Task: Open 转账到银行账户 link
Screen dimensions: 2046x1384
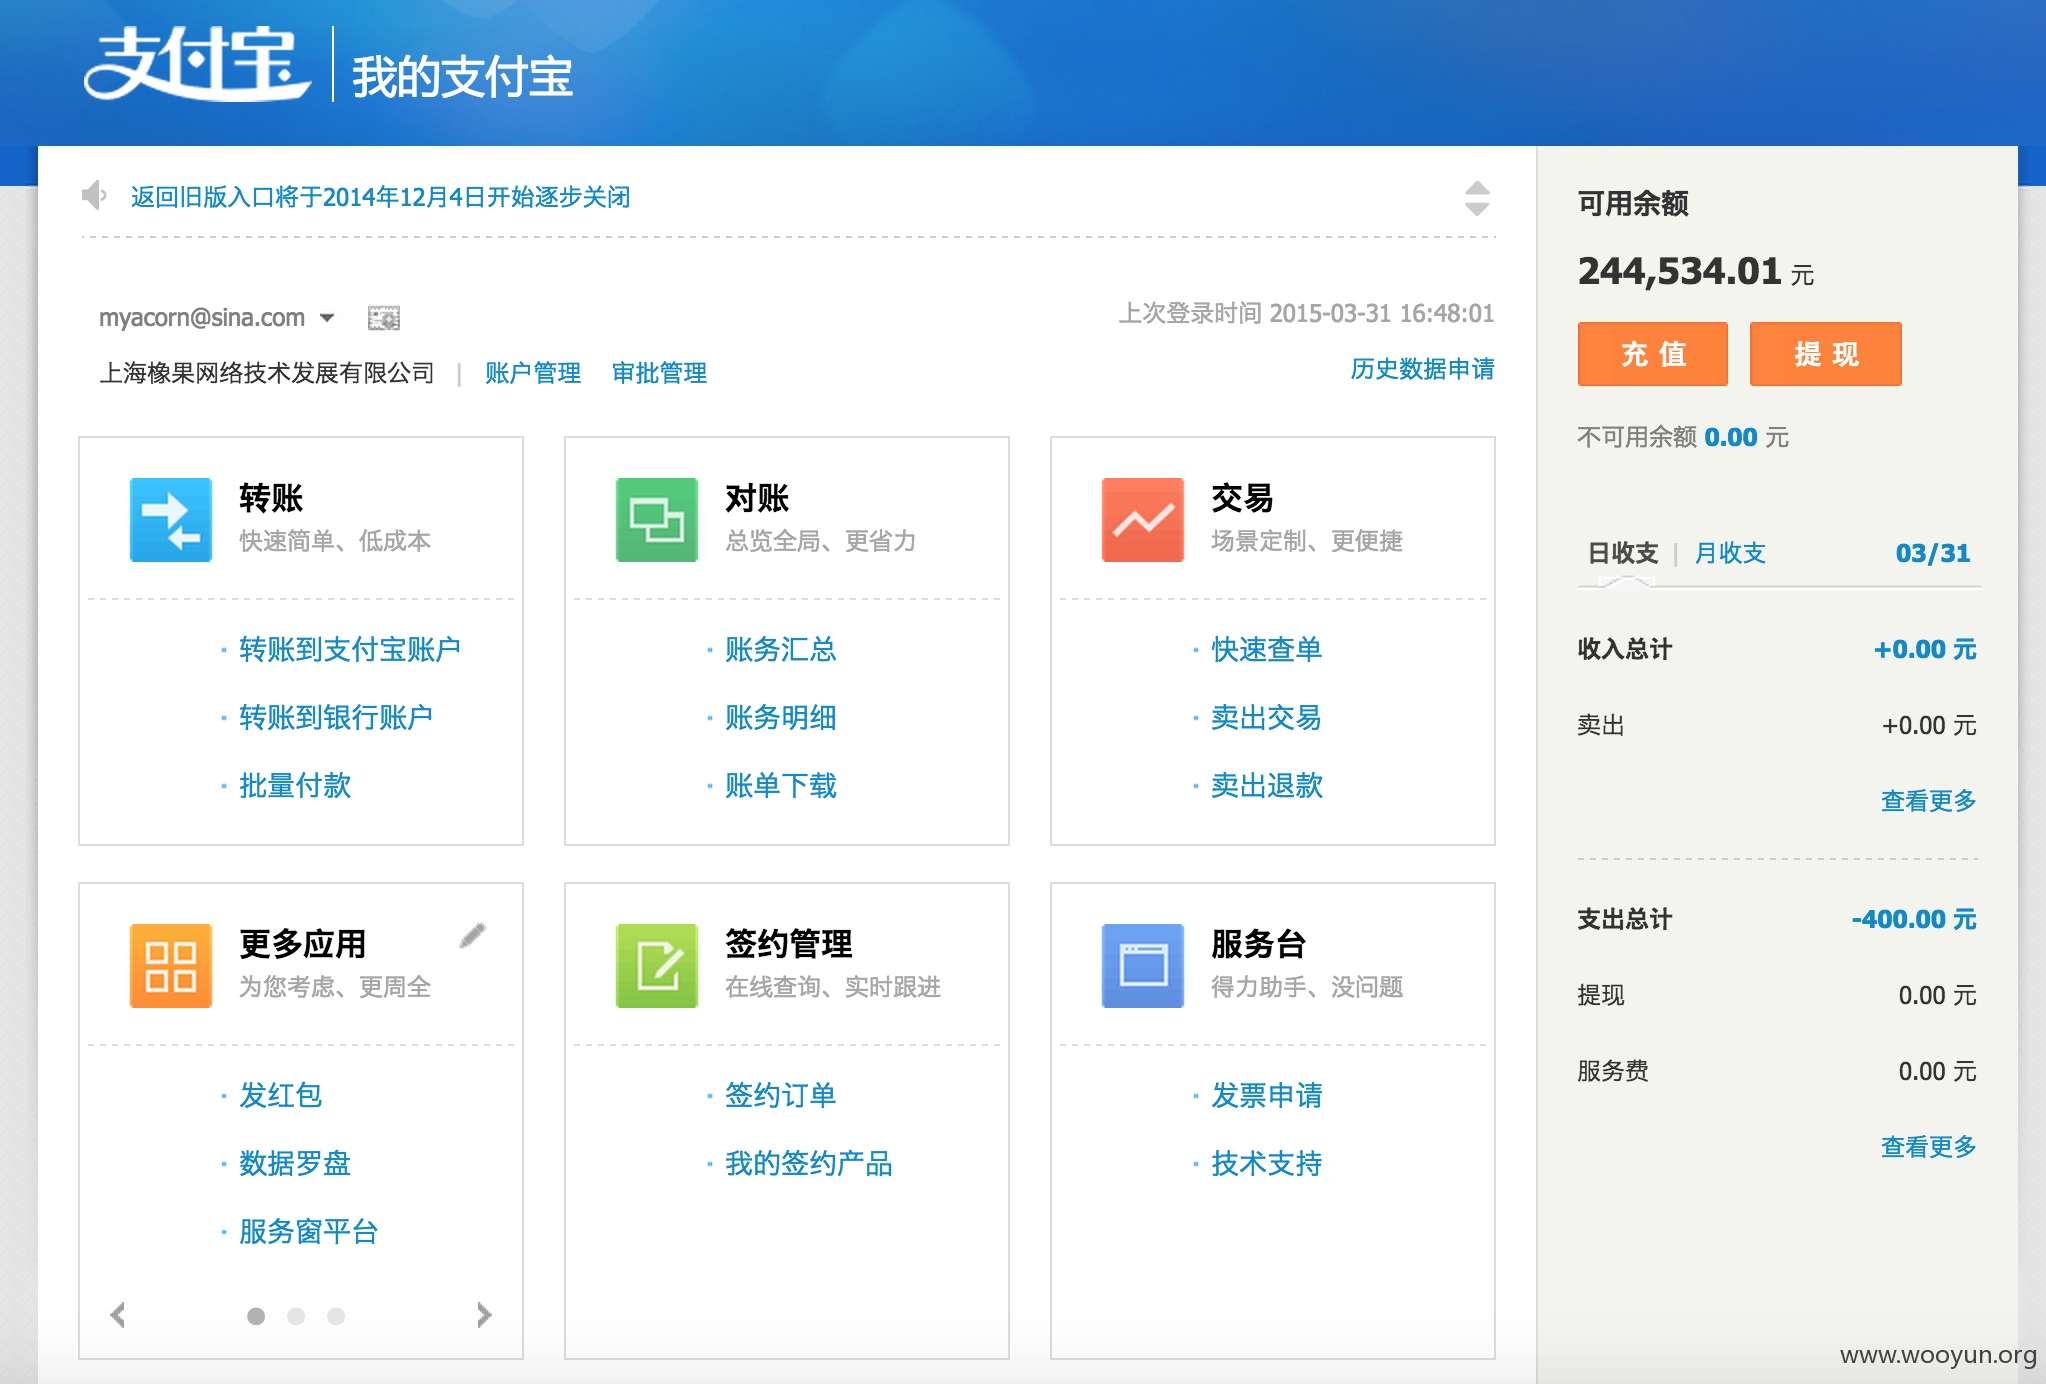Action: point(336,718)
